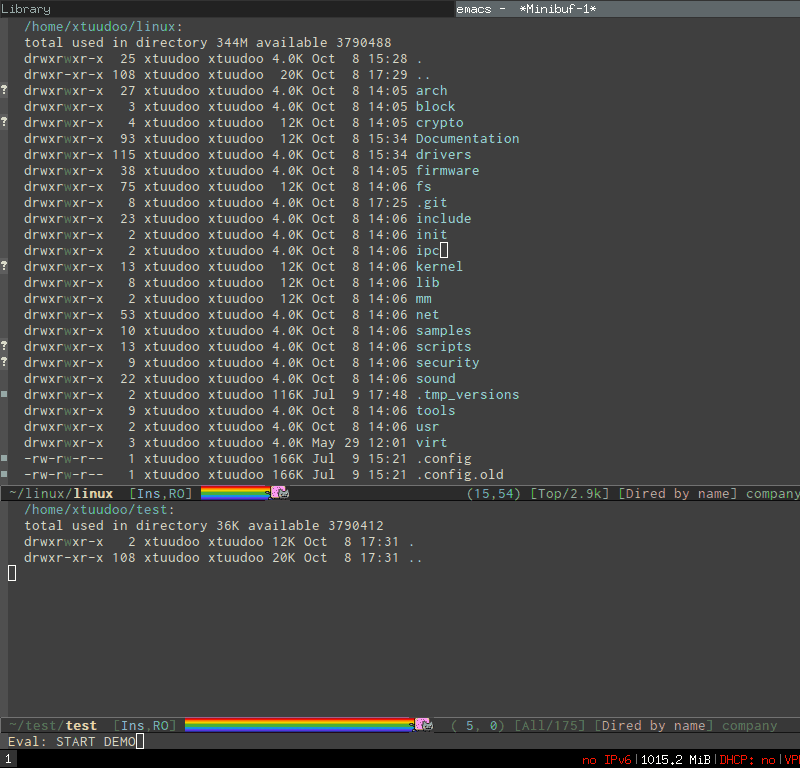
Task: Open the Documentation directory
Action: 467,138
